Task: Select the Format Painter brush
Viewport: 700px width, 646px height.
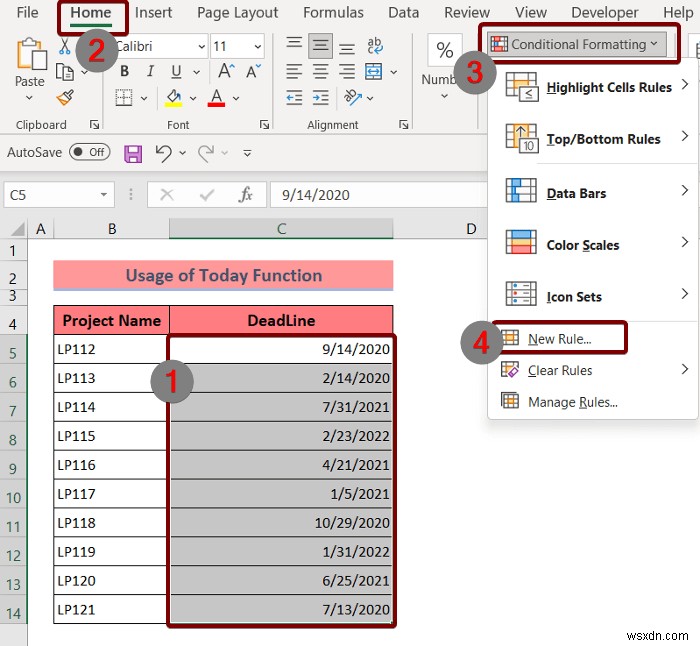Action: pos(65,98)
